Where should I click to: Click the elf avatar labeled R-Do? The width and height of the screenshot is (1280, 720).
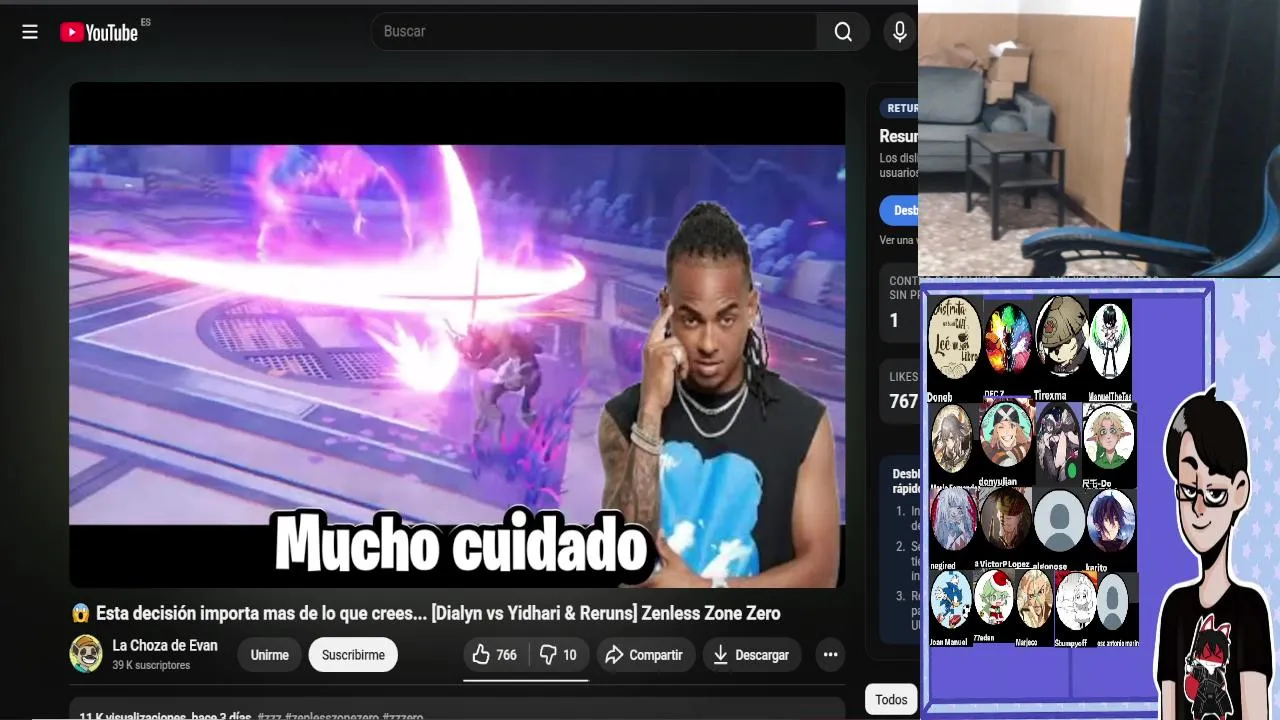coord(1109,437)
